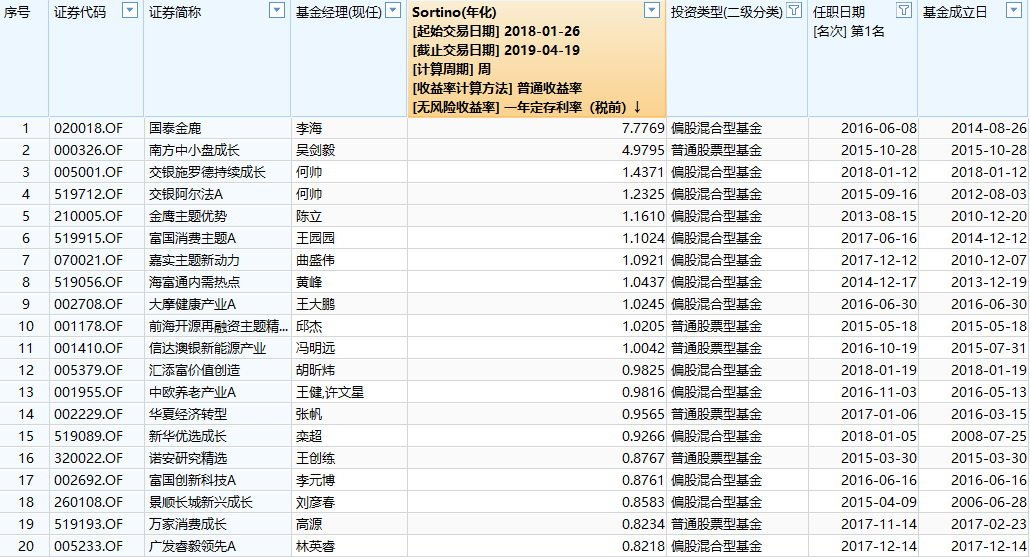Select the fund name 国泰金鹿
This screenshot has height=557, width=1030.
[175, 128]
